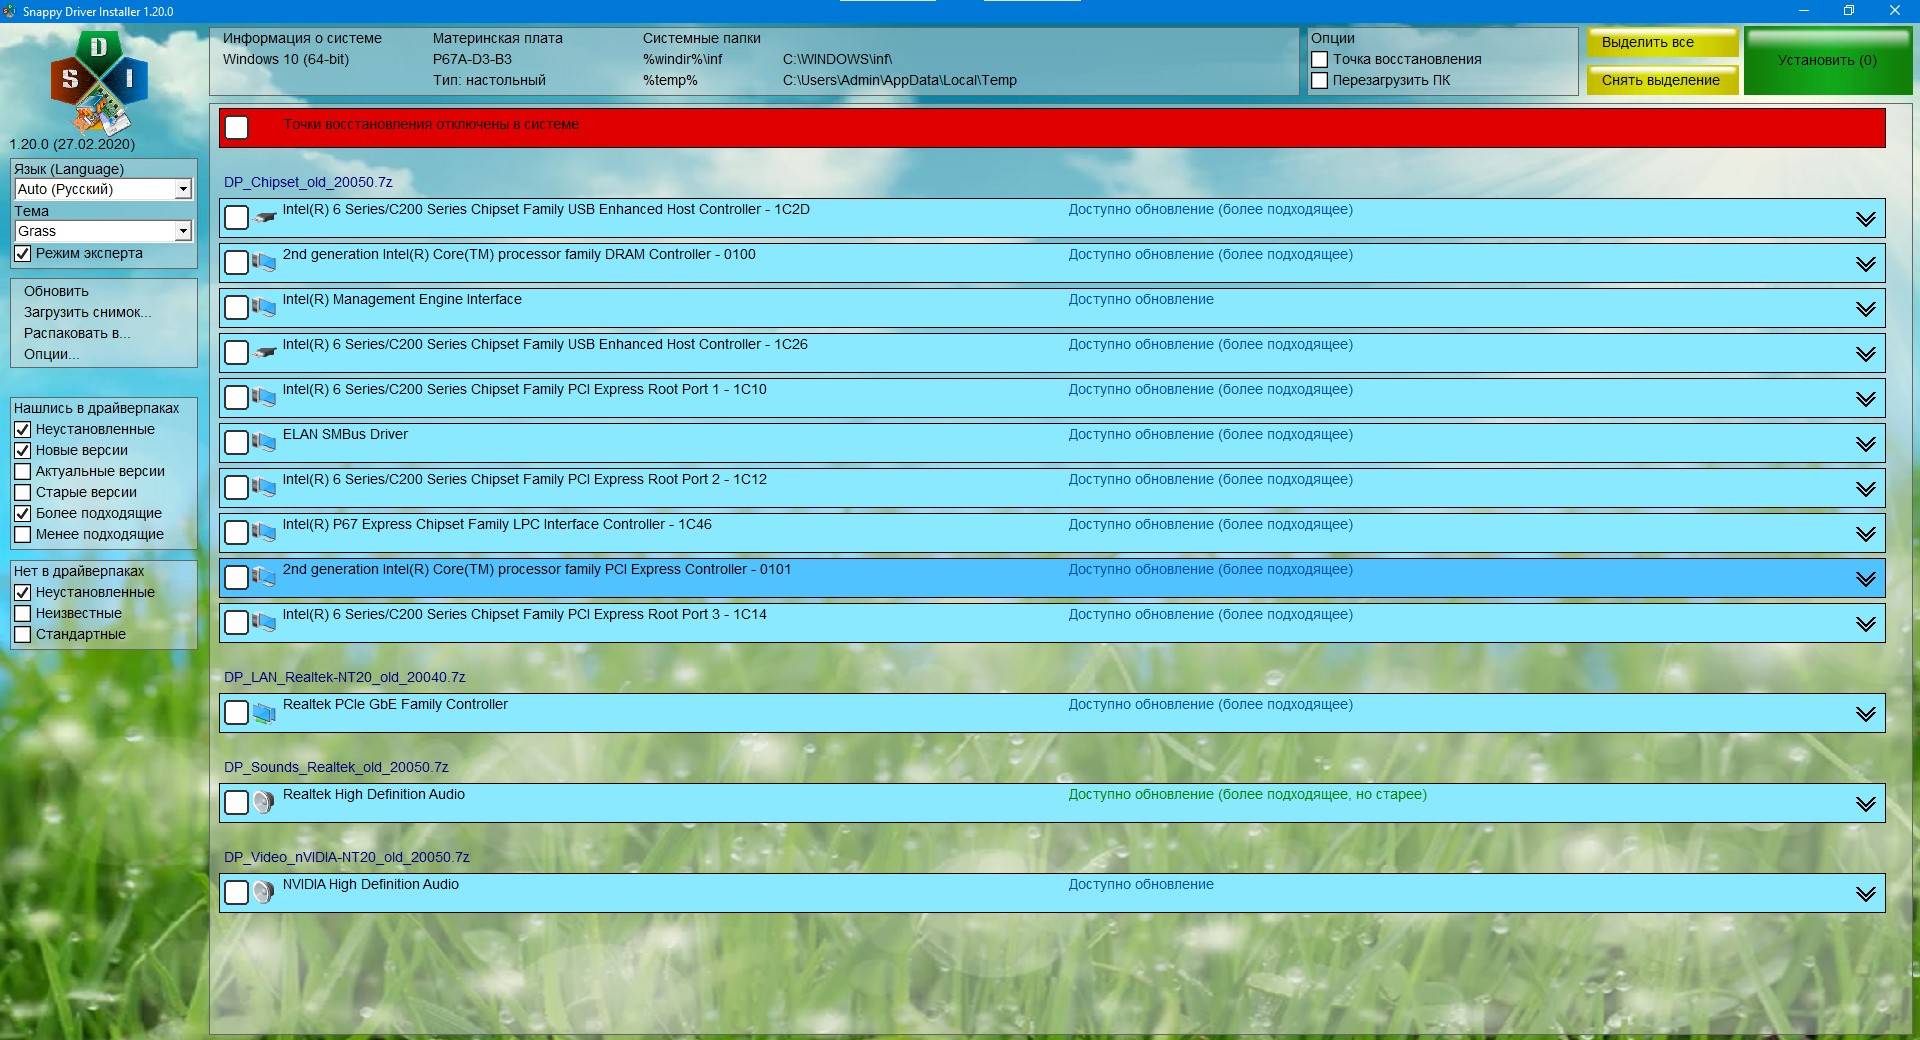Click DP_Chipset_old_20050.7z pack header

(308, 182)
